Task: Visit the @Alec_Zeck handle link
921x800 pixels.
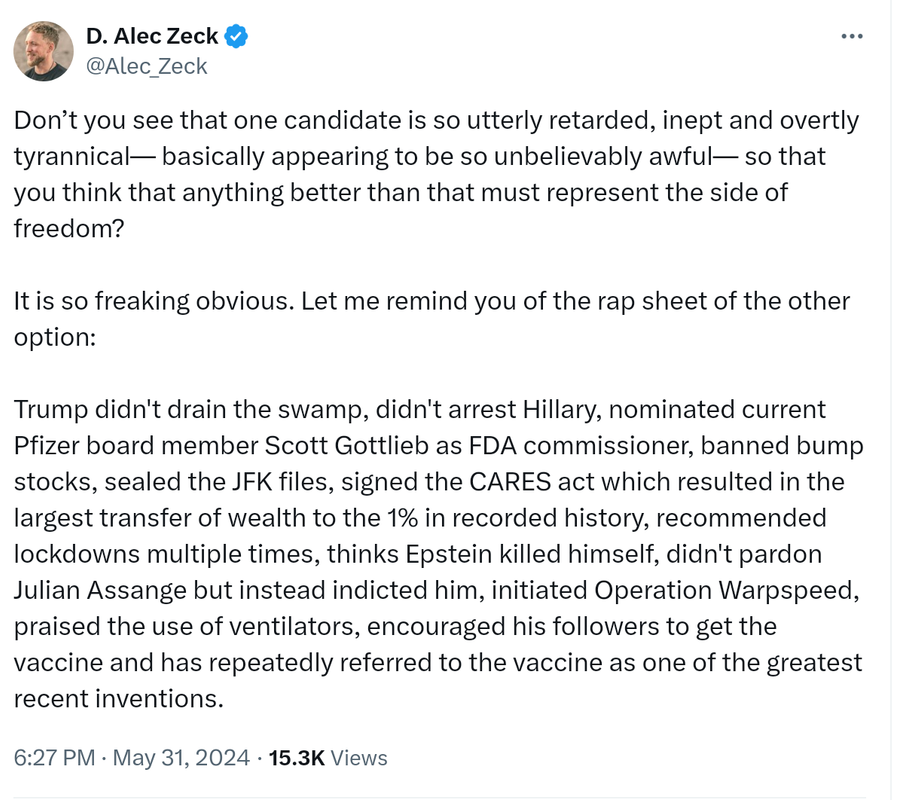Action: 147,66
